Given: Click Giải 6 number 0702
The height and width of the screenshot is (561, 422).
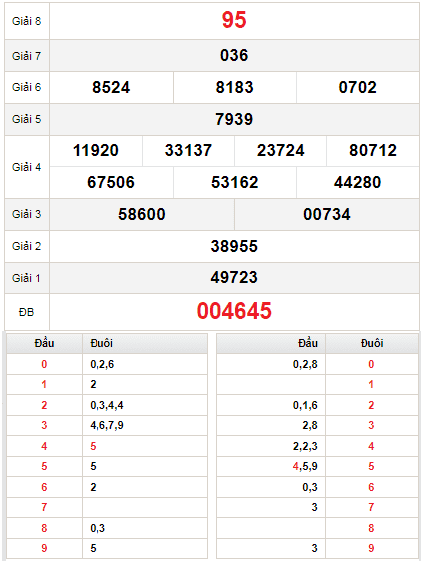Looking at the screenshot, I should pos(358,87).
